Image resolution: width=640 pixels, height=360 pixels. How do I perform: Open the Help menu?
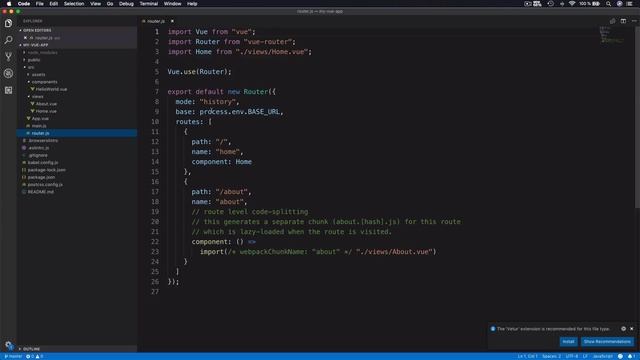(x=192, y=4)
